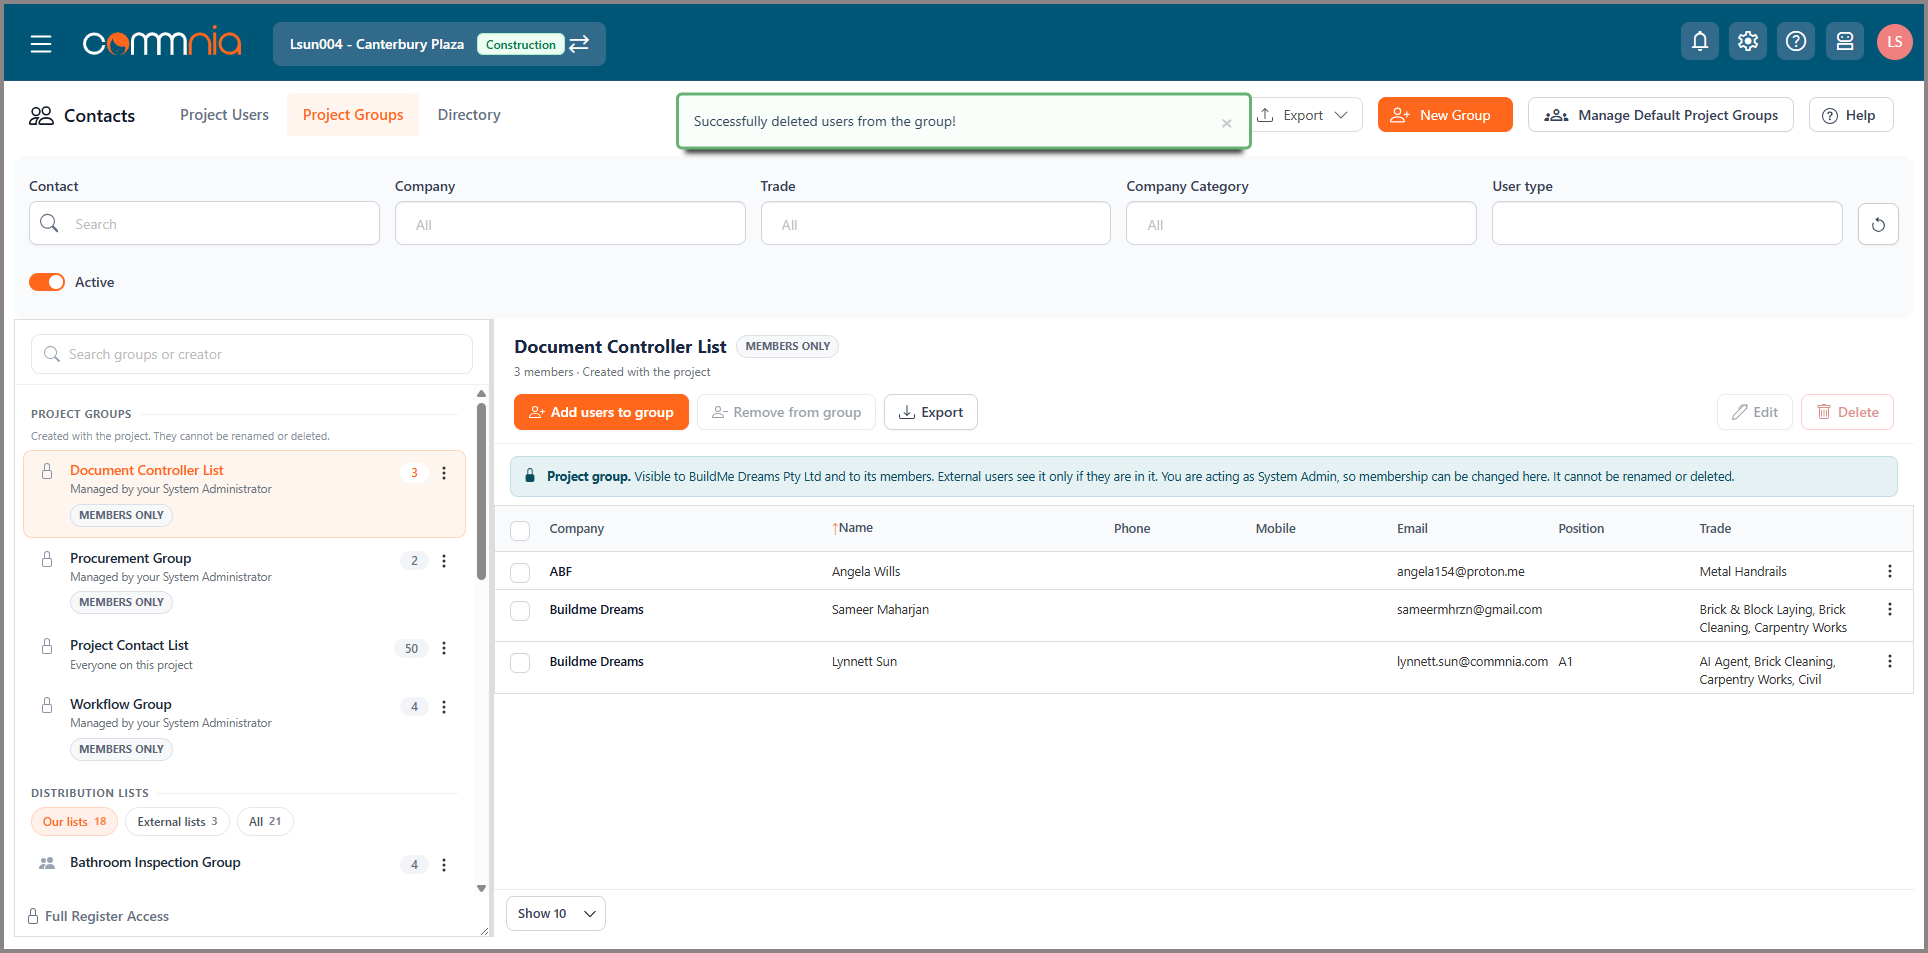
Task: Click the Edit group button
Action: [1755, 412]
